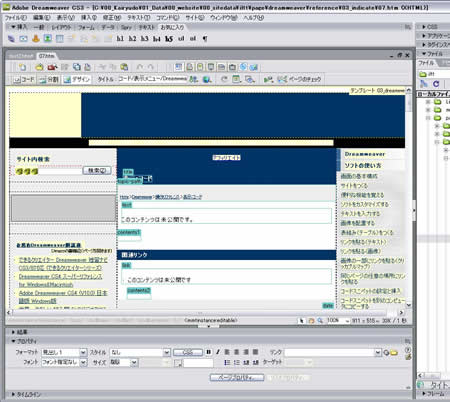450x402 pixels.
Task: Click the CSS button in Properties
Action: (x=188, y=352)
